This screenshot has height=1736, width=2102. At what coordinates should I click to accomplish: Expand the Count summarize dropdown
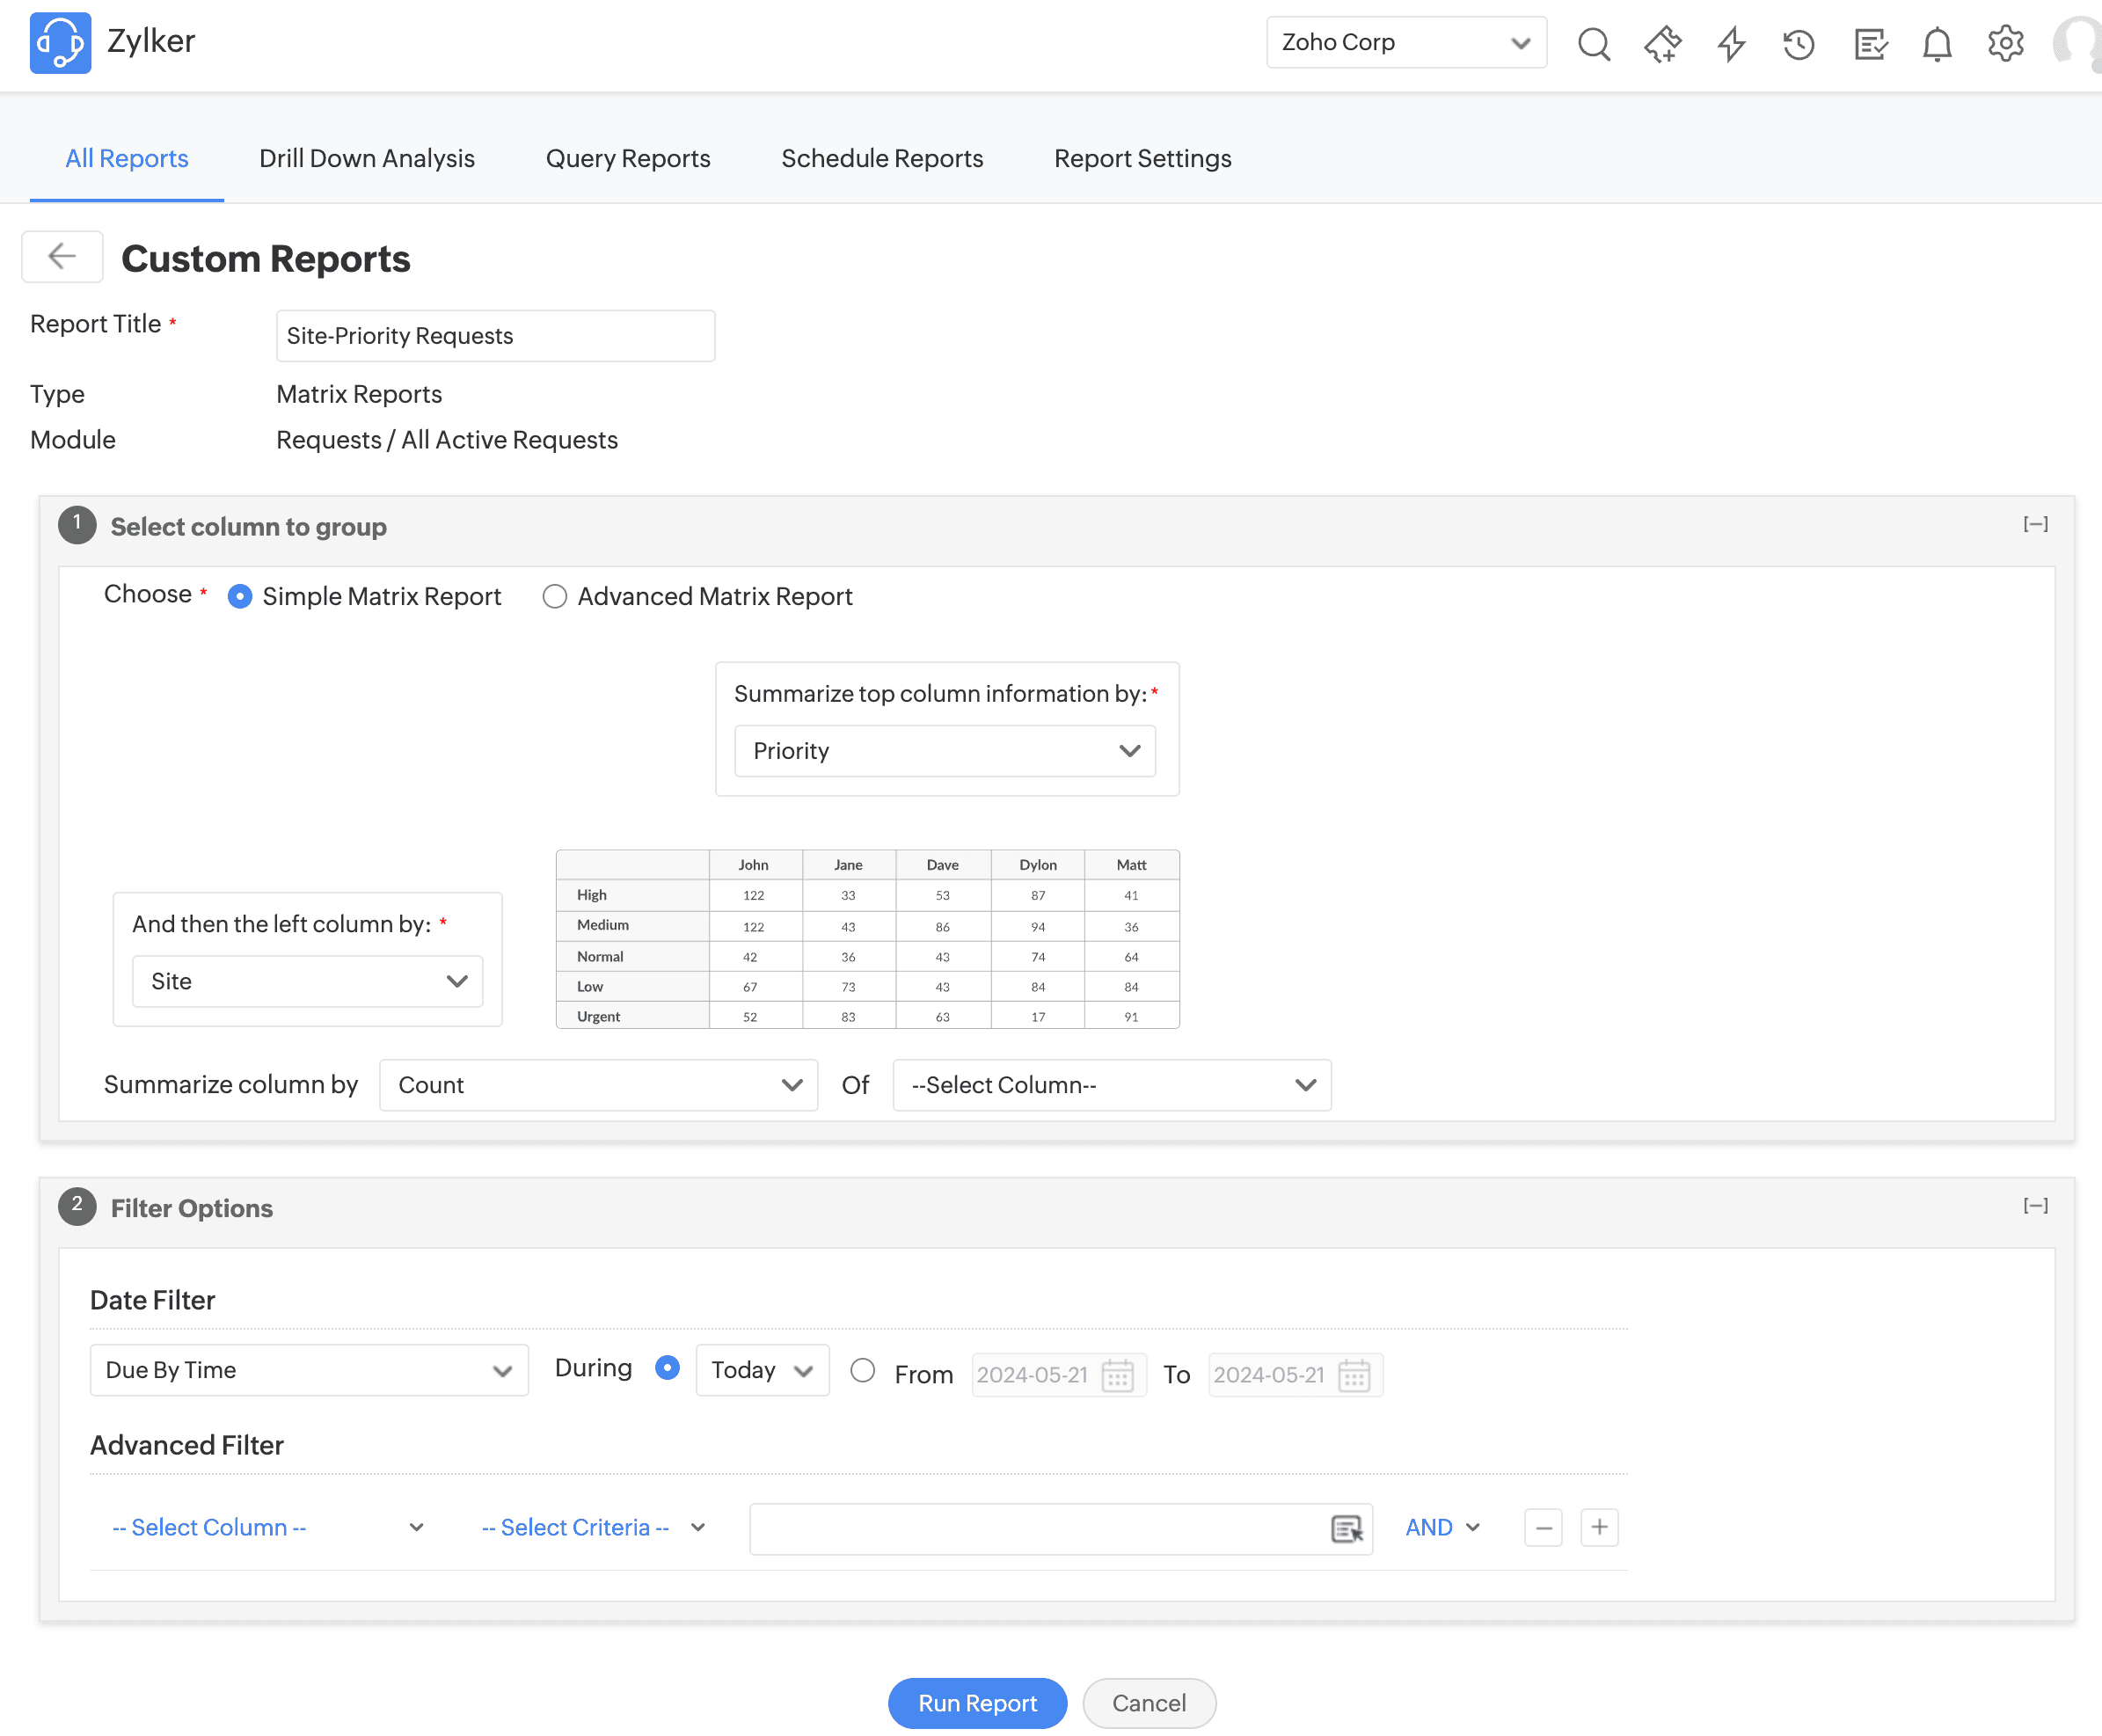pyautogui.click(x=598, y=1085)
